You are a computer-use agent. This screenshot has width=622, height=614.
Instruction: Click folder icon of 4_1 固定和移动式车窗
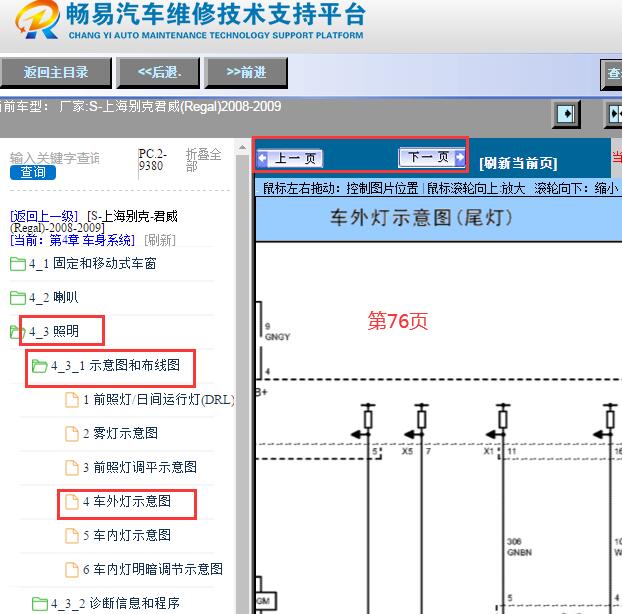point(17,264)
